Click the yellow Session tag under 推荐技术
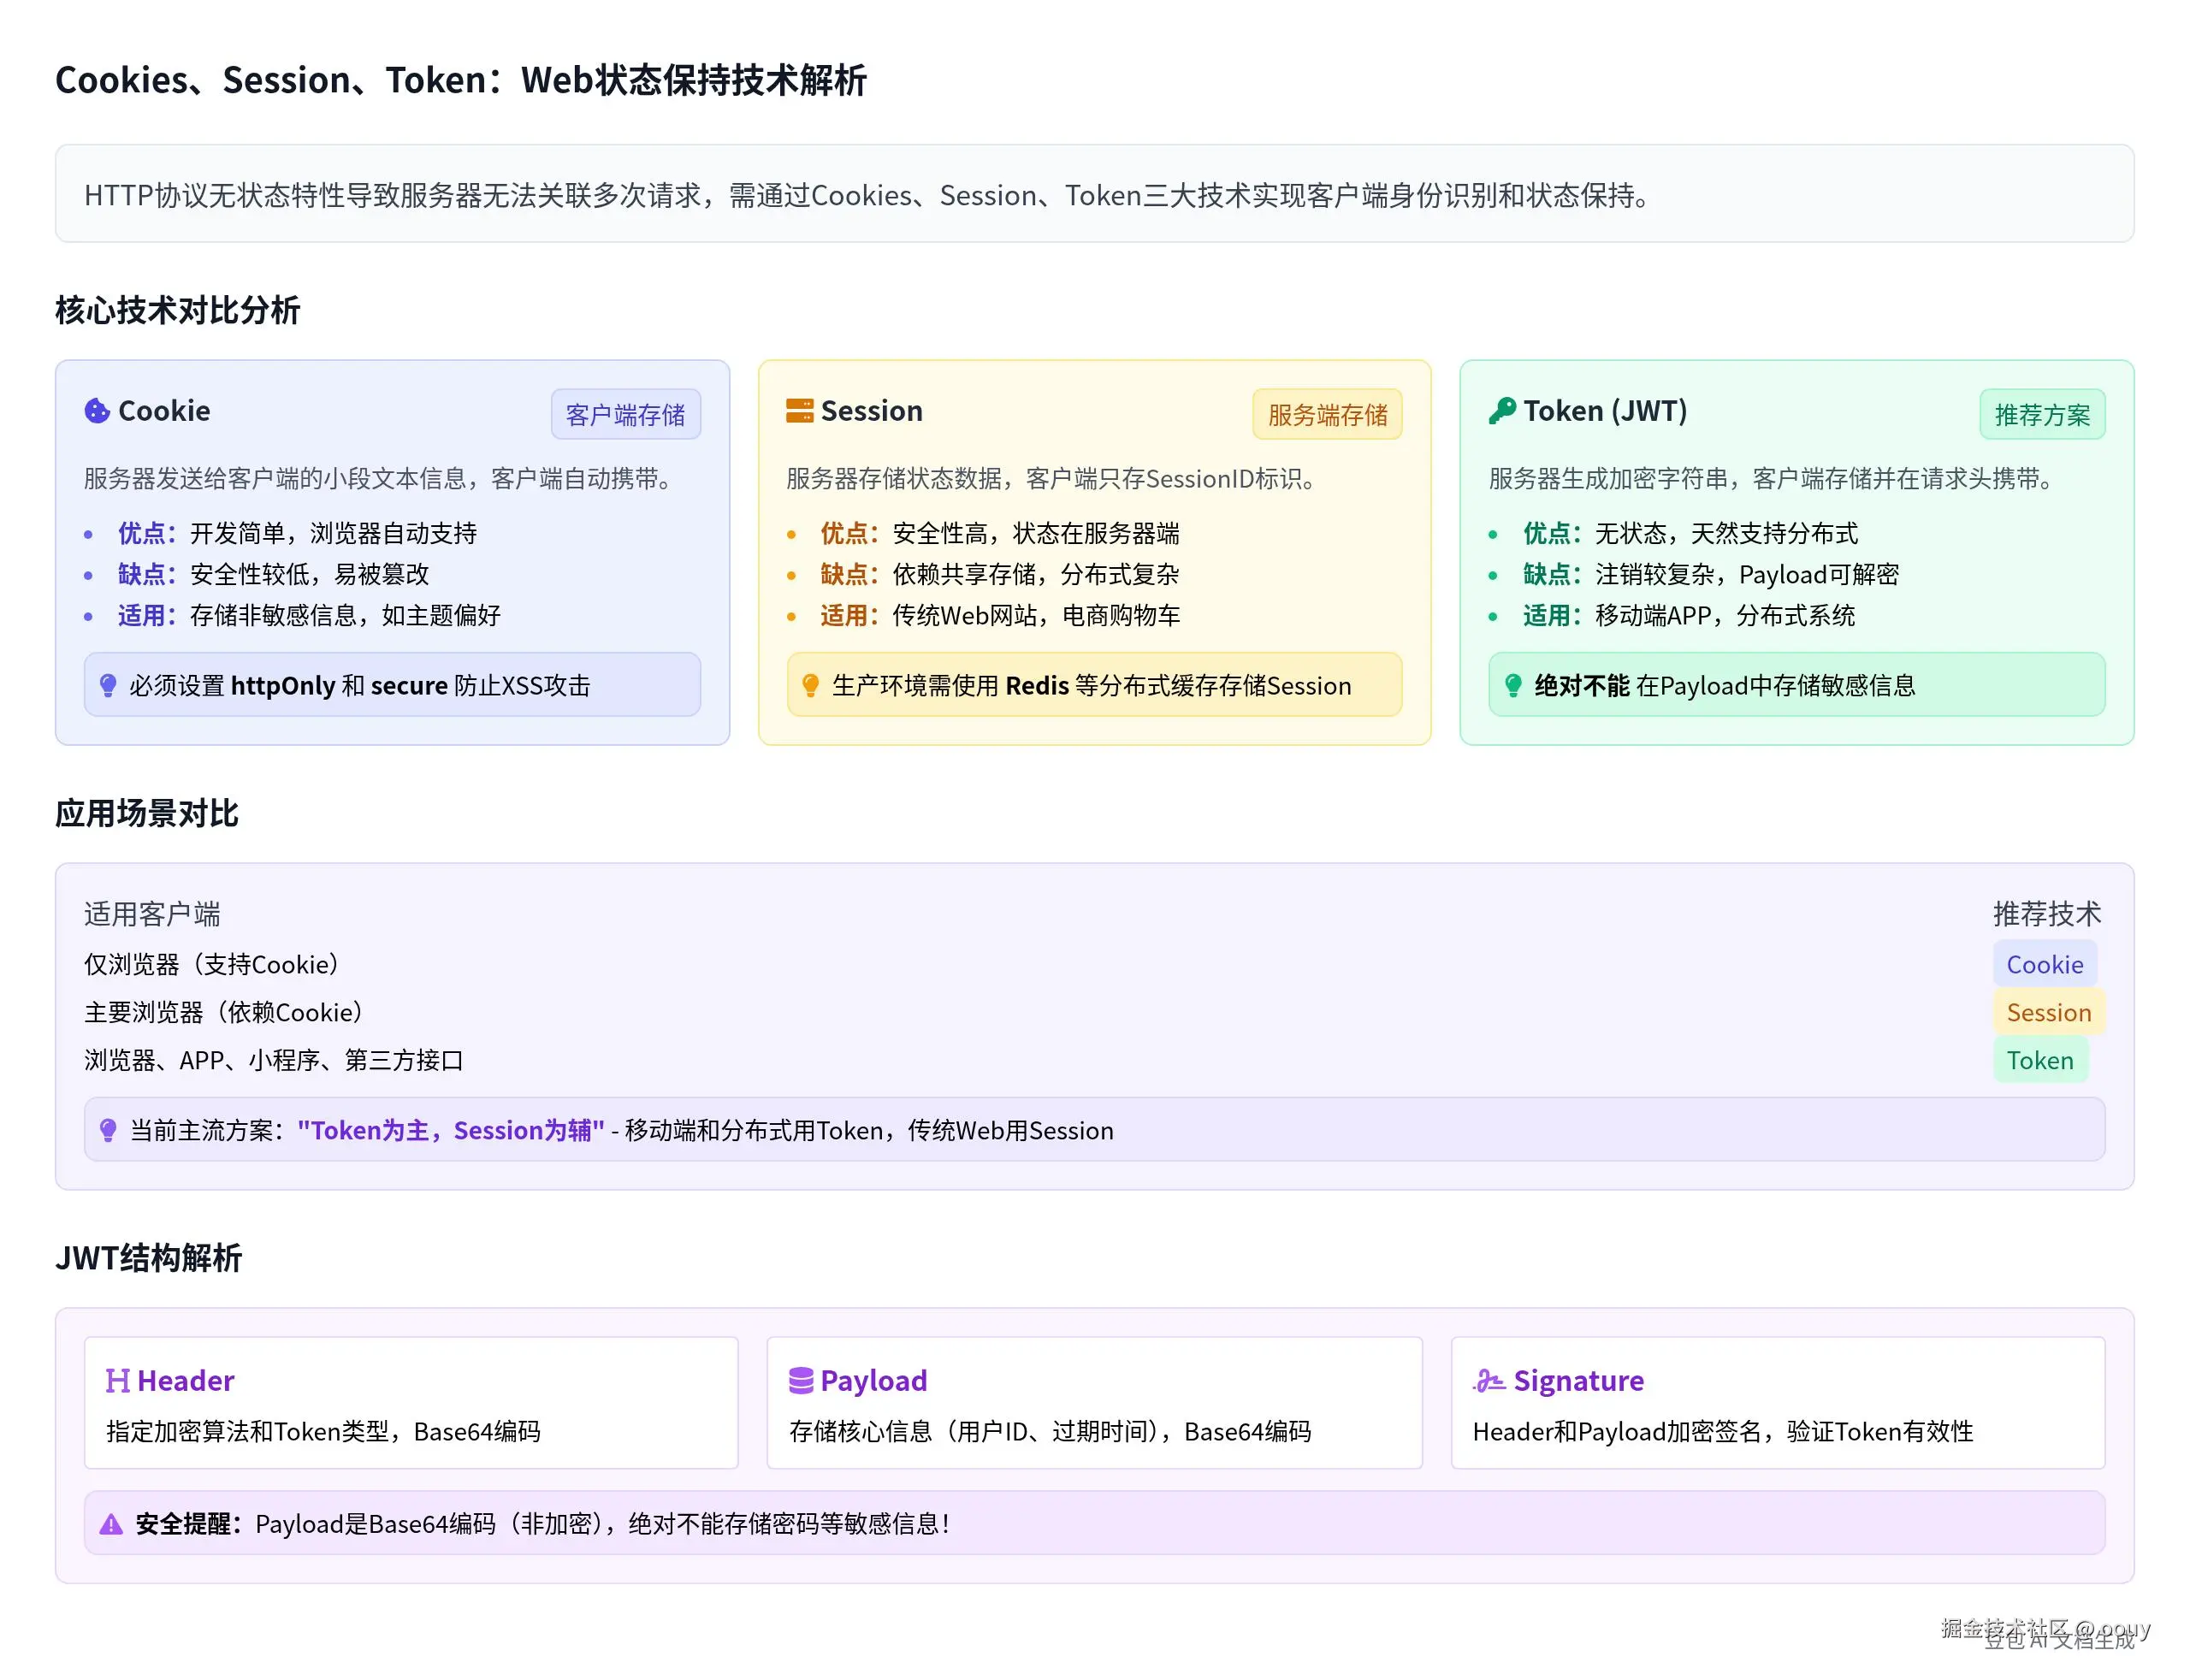 (x=2048, y=1013)
